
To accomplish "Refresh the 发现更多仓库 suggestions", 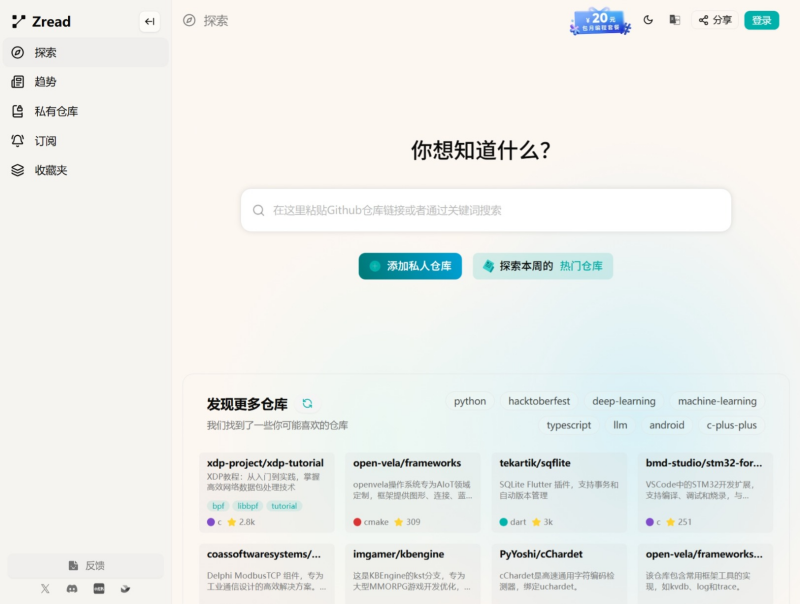I will tap(307, 404).
